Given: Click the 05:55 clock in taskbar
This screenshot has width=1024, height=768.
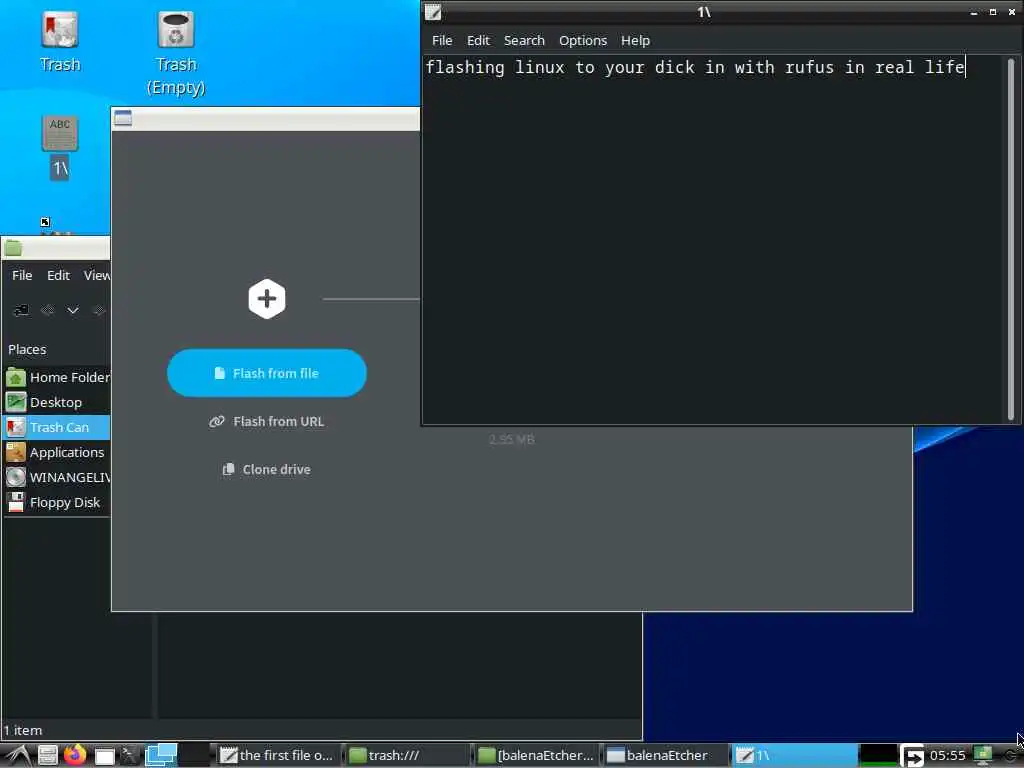Looking at the screenshot, I should [948, 756].
